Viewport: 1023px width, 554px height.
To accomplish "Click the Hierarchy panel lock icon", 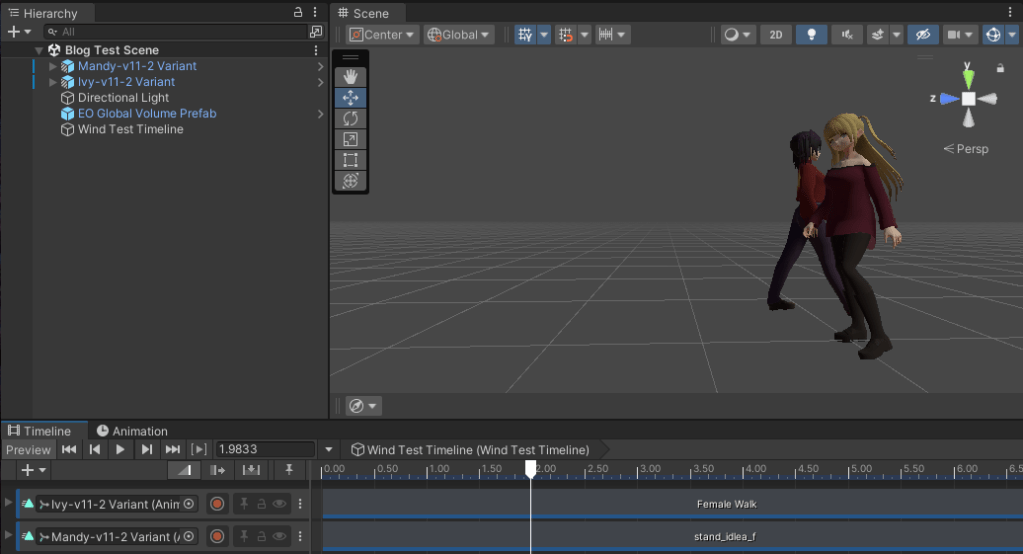I will tap(298, 12).
